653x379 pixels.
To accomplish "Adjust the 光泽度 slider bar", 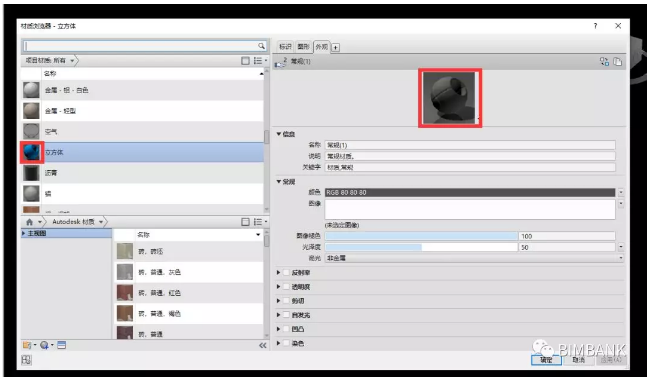I will pyautogui.click(x=421, y=247).
